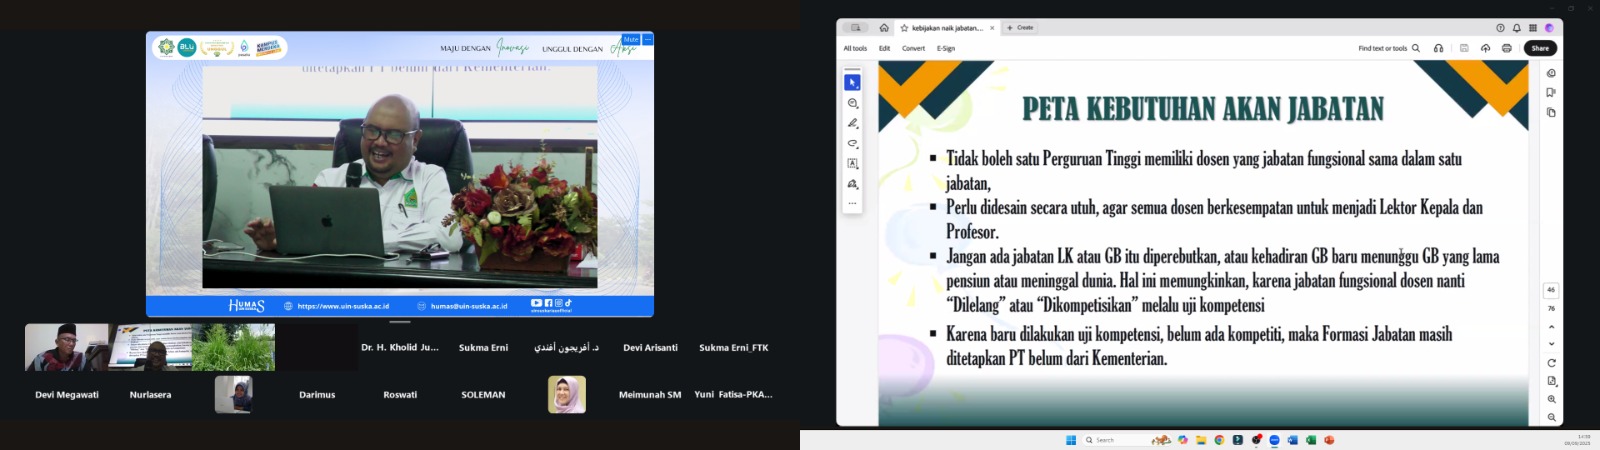Rotate the page using rotate icon

click(1551, 363)
